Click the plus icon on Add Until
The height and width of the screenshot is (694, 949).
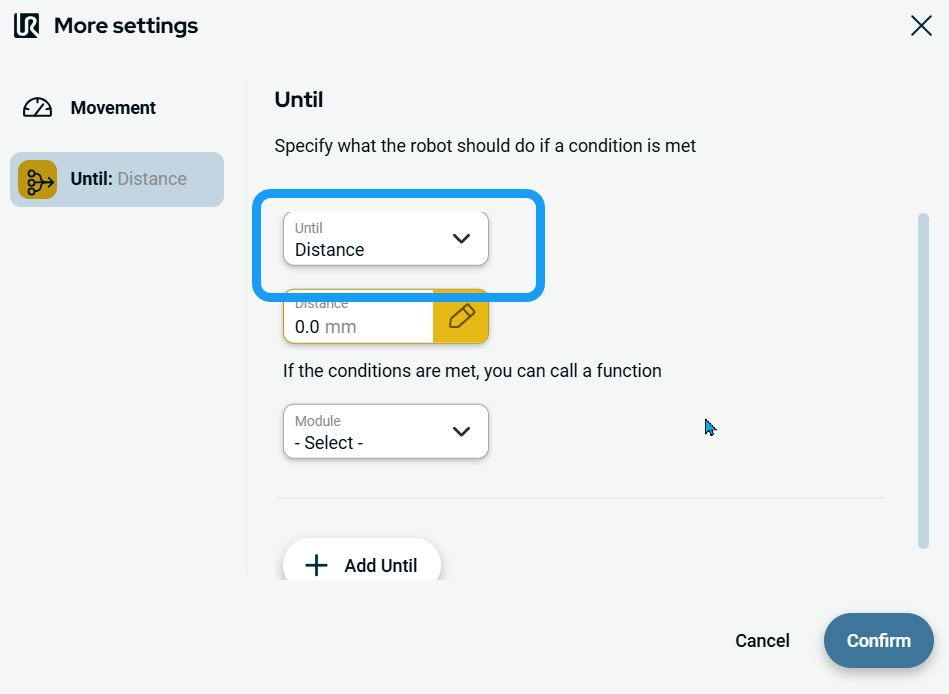(316, 565)
